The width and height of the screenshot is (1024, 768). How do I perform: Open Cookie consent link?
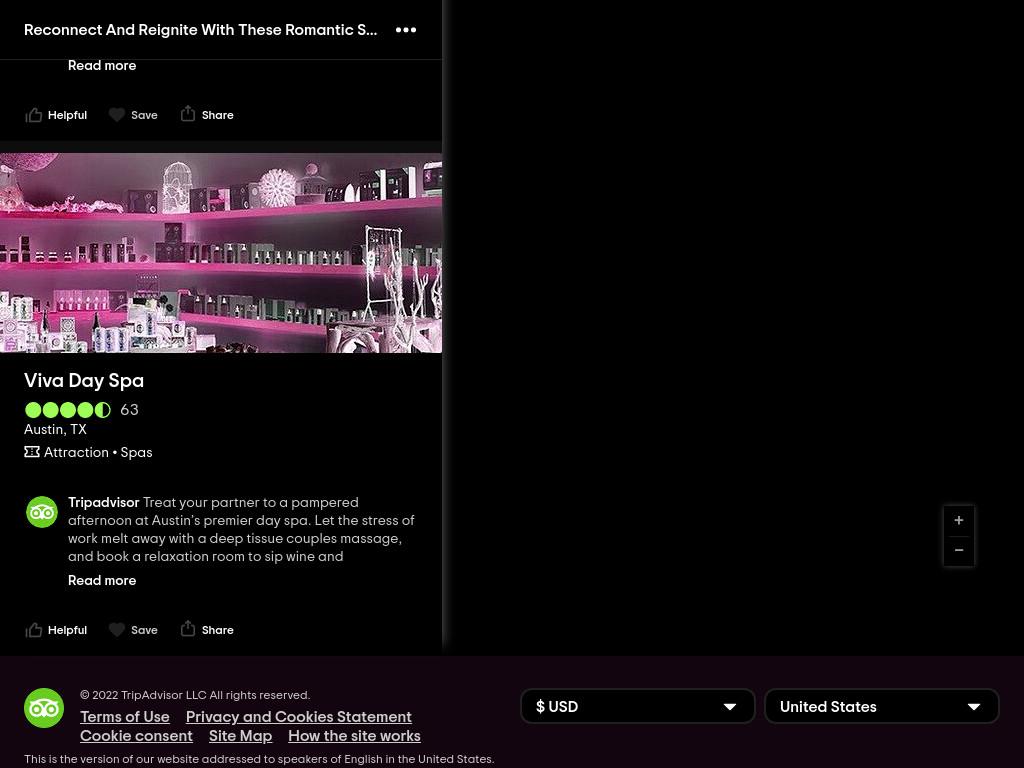click(136, 736)
